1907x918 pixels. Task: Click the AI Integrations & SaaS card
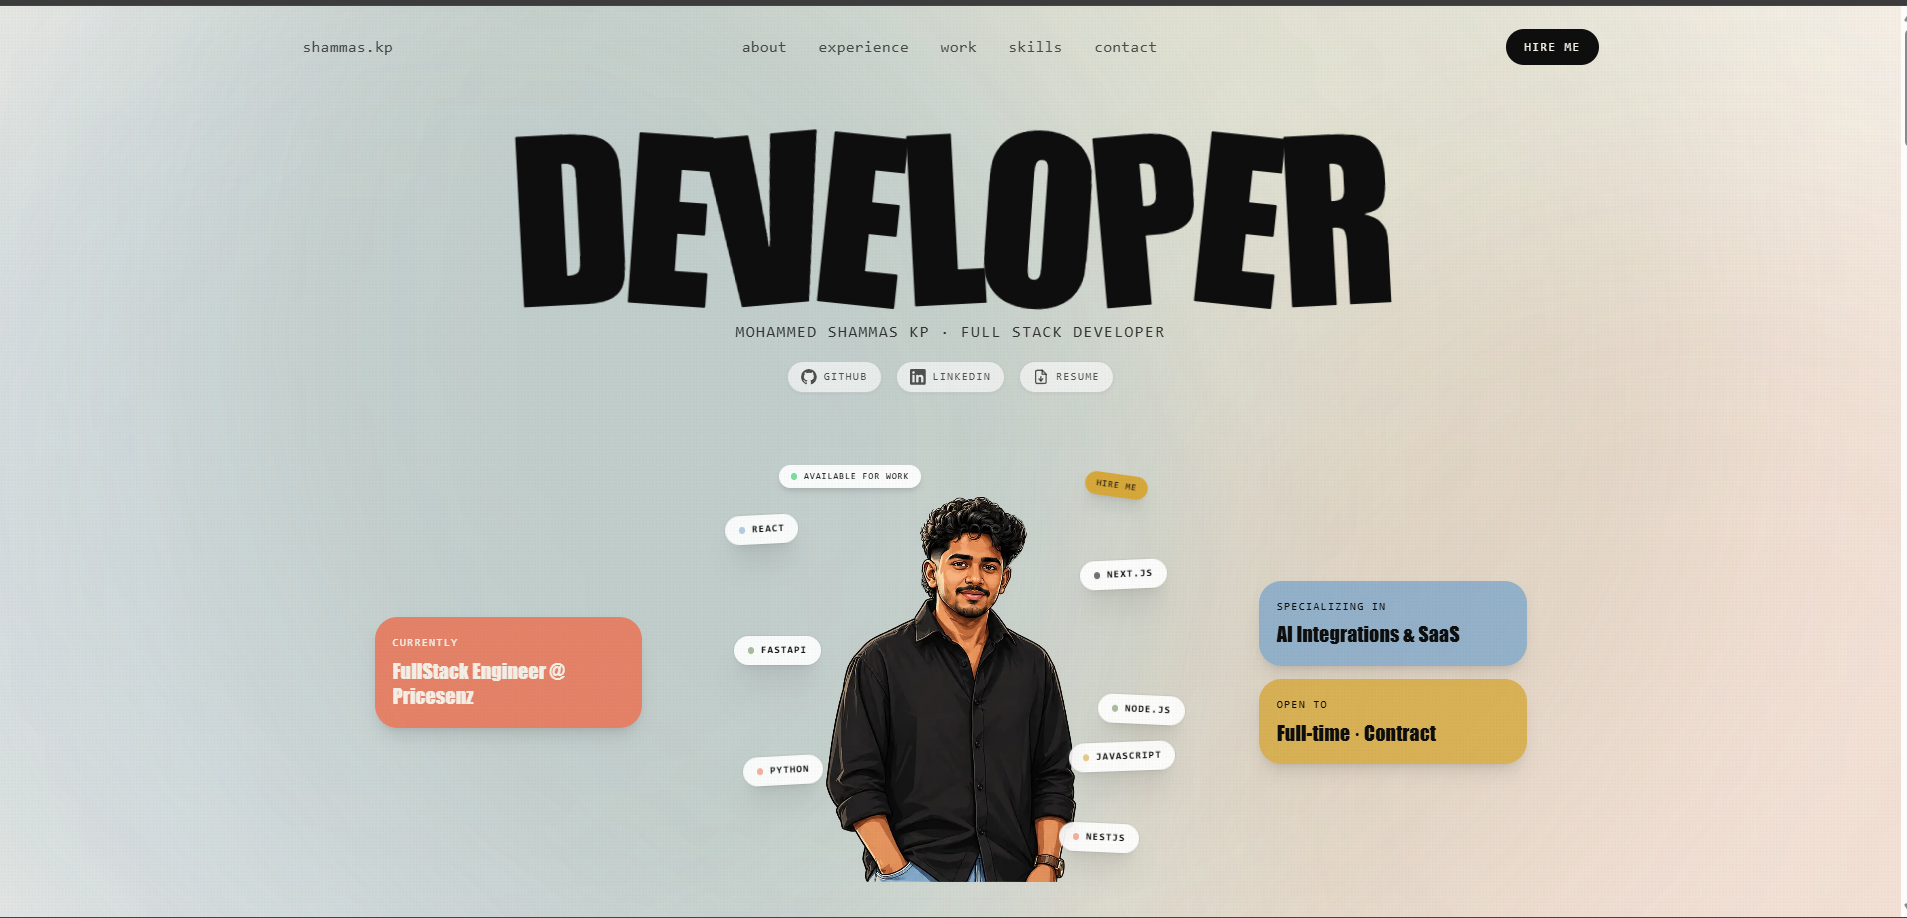point(1393,623)
